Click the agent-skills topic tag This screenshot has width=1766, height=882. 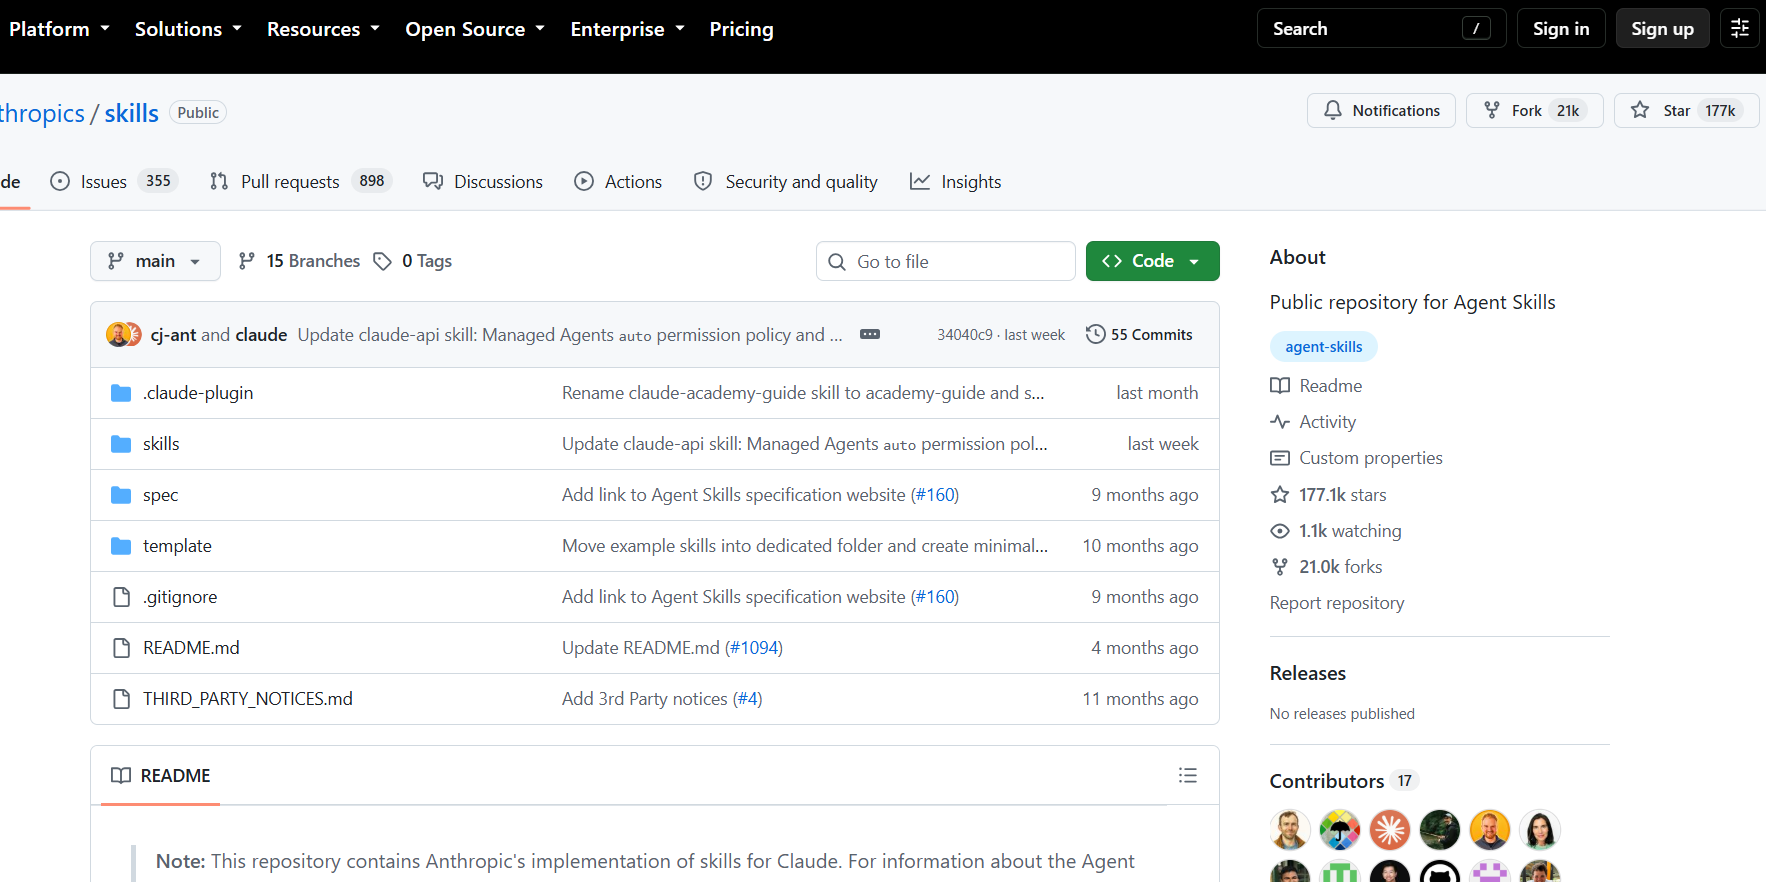click(1323, 347)
